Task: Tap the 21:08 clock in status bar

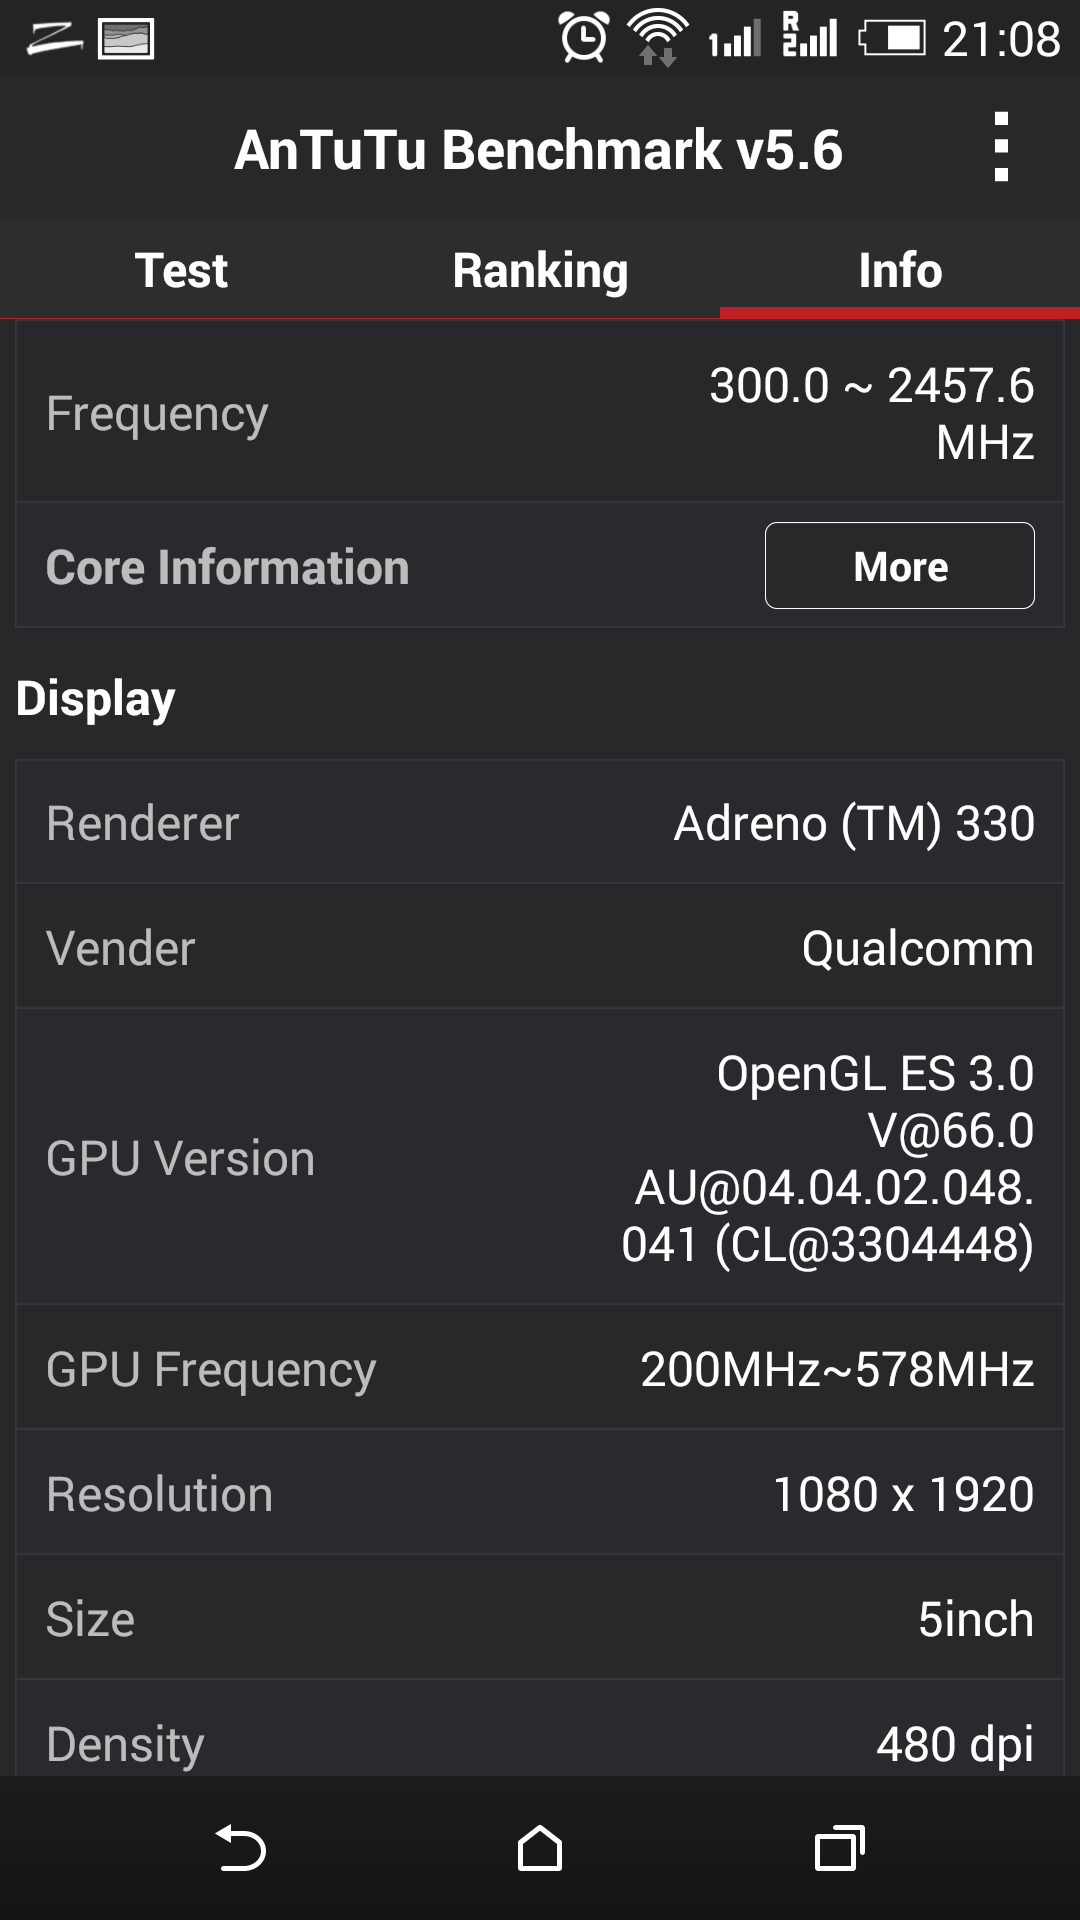Action: 1001,40
